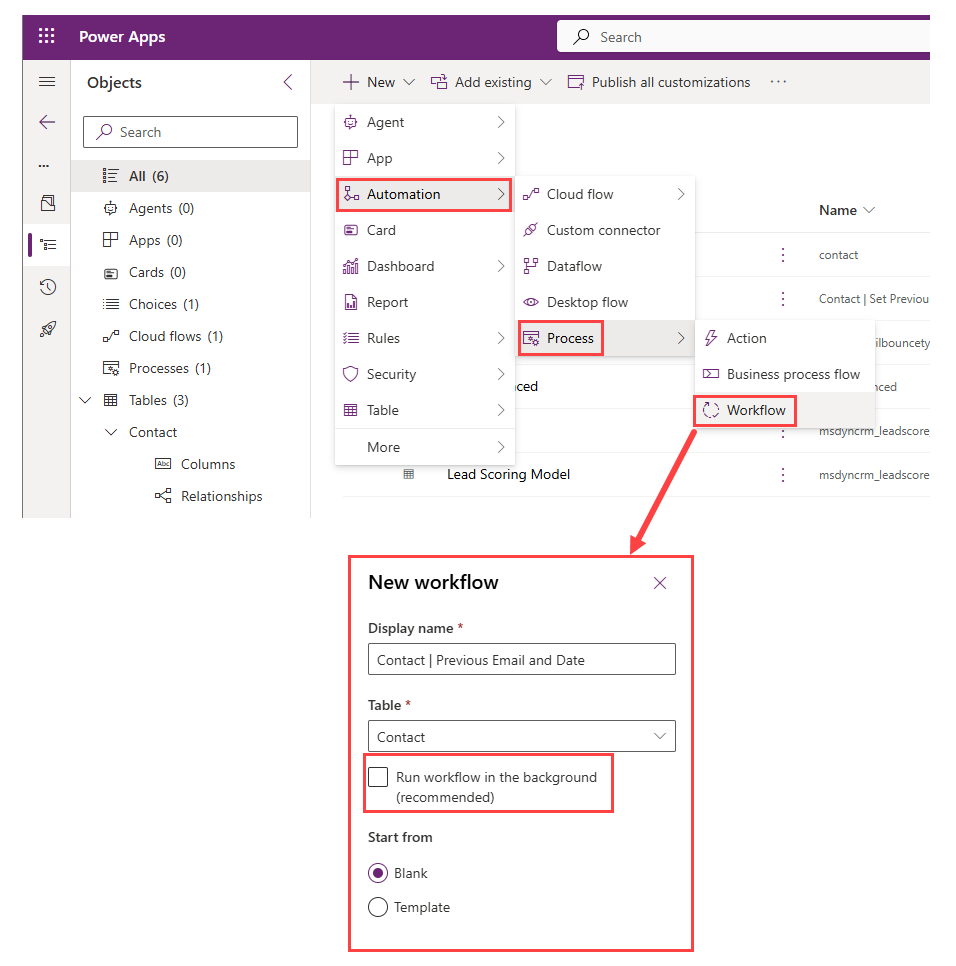Image resolution: width=956 pixels, height=966 pixels.
Task: Choose Security in the New menu
Action: [424, 375]
